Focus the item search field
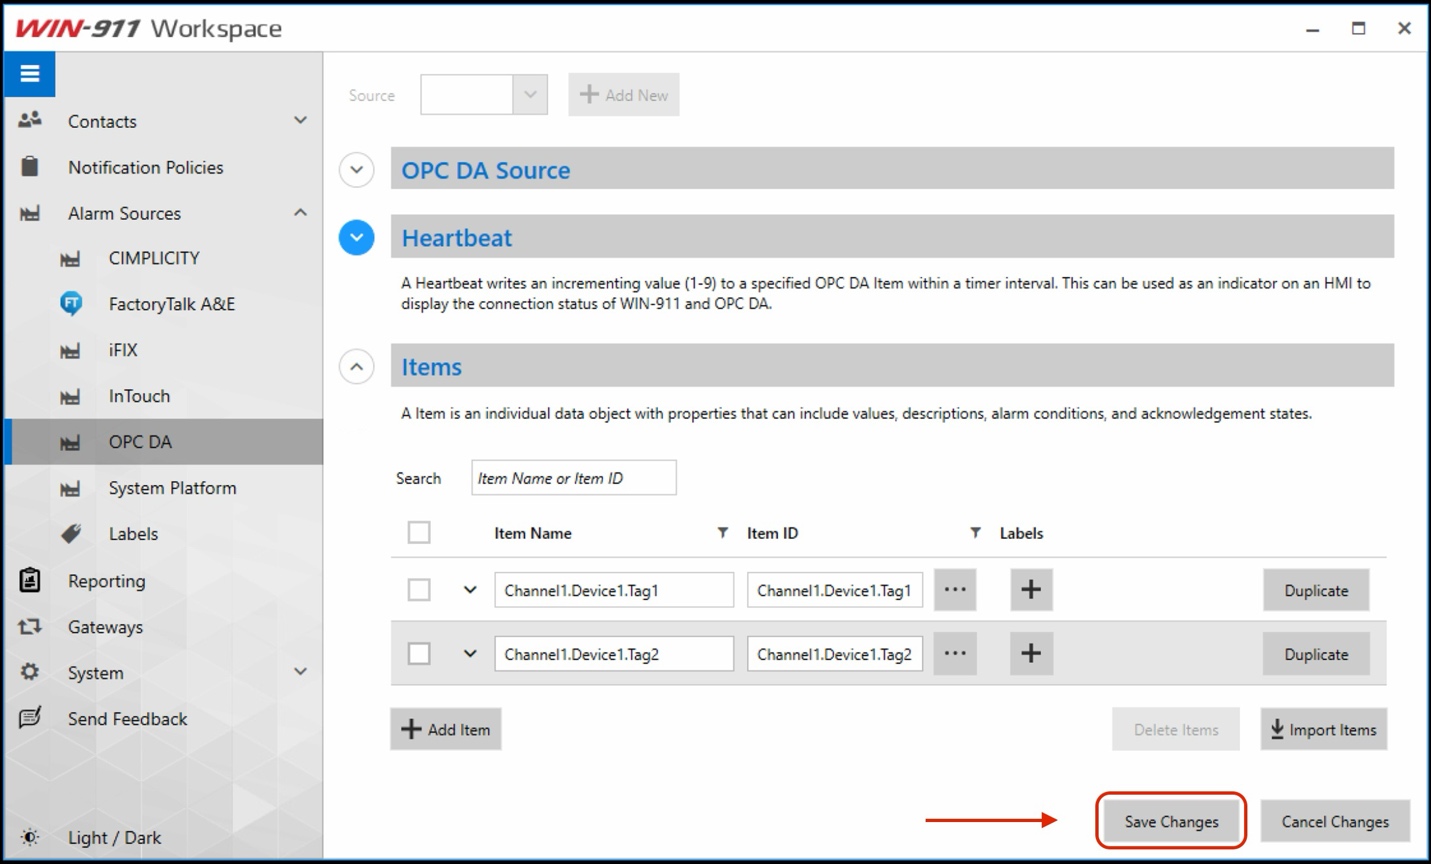 [574, 478]
